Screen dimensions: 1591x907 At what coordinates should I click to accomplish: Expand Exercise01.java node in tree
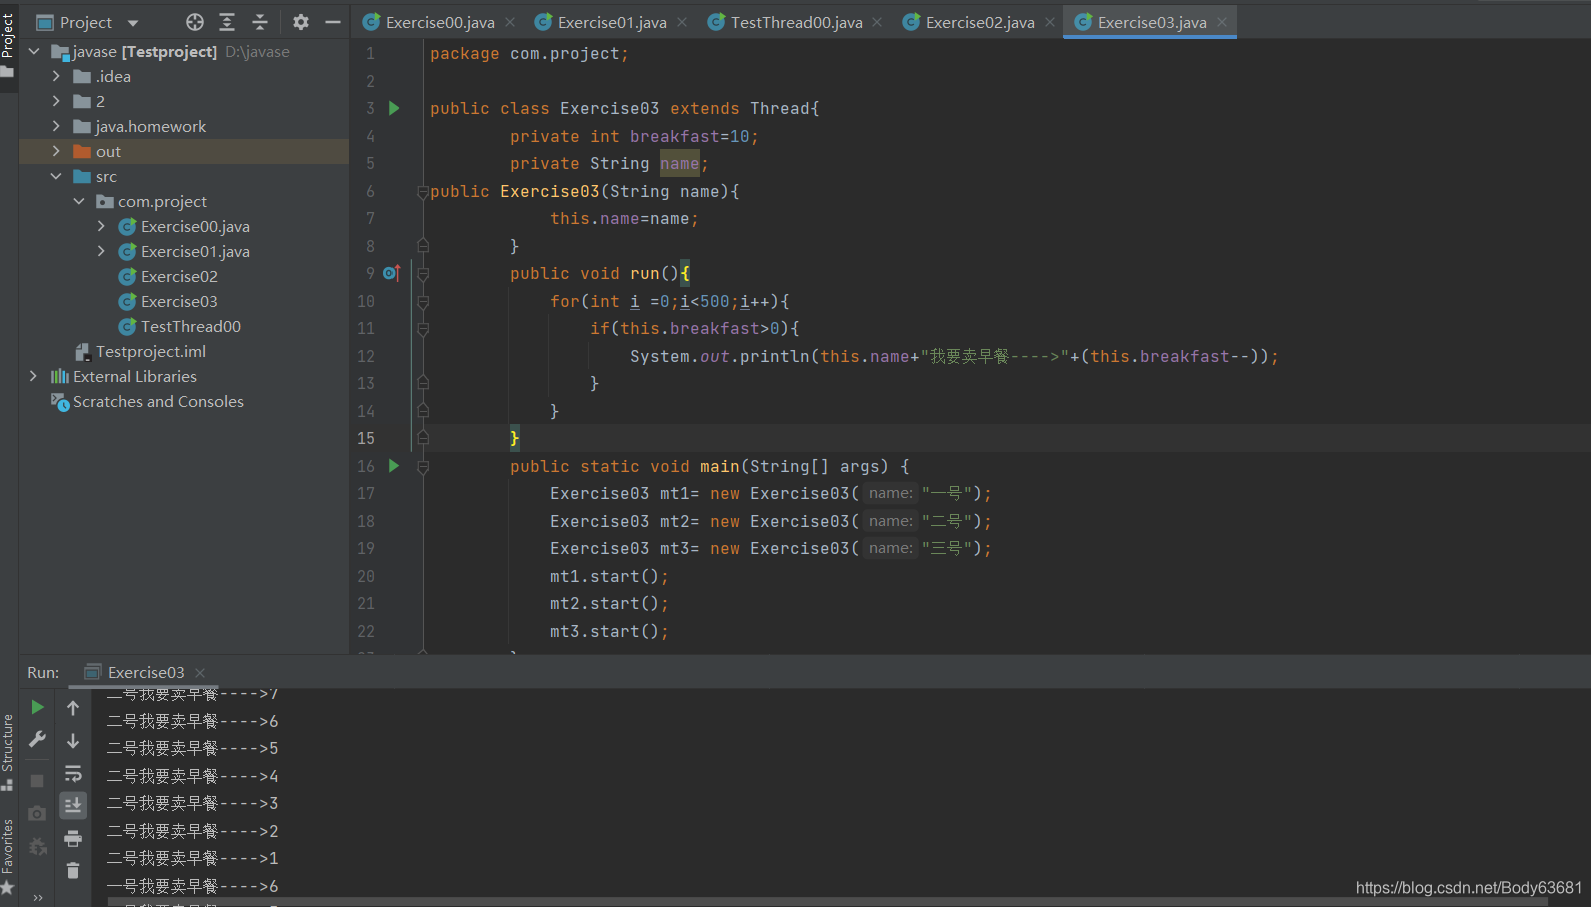101,251
